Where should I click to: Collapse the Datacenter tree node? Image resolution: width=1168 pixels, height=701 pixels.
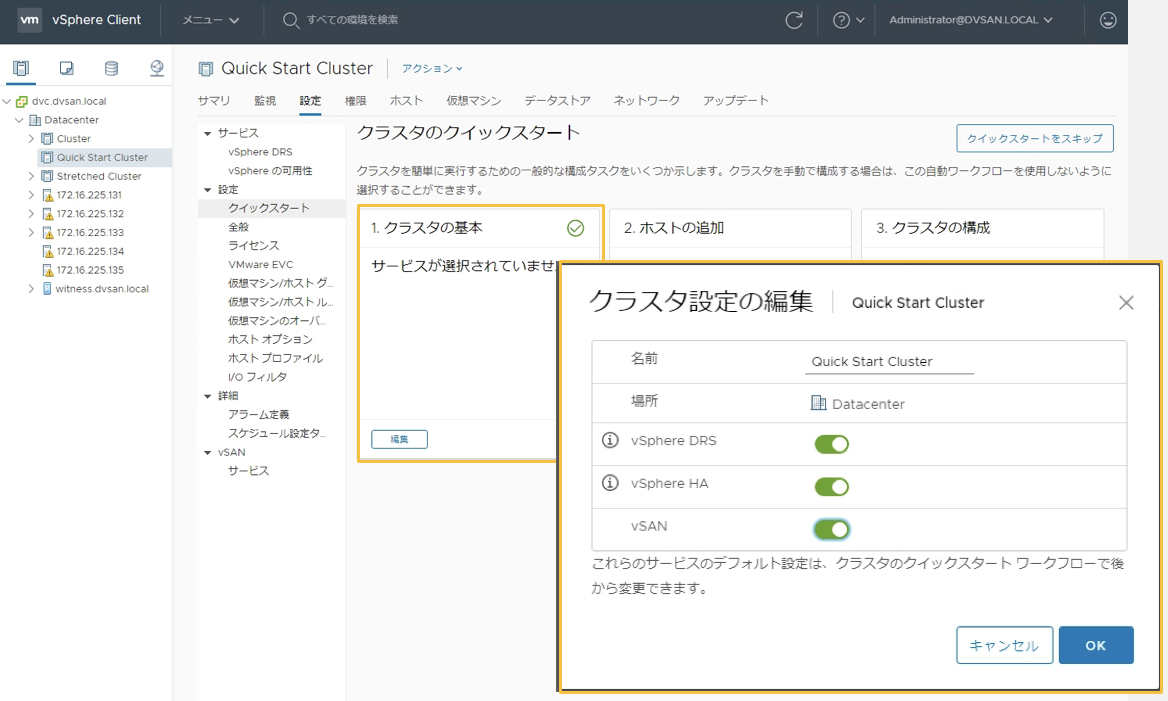pyautogui.click(x=19, y=120)
